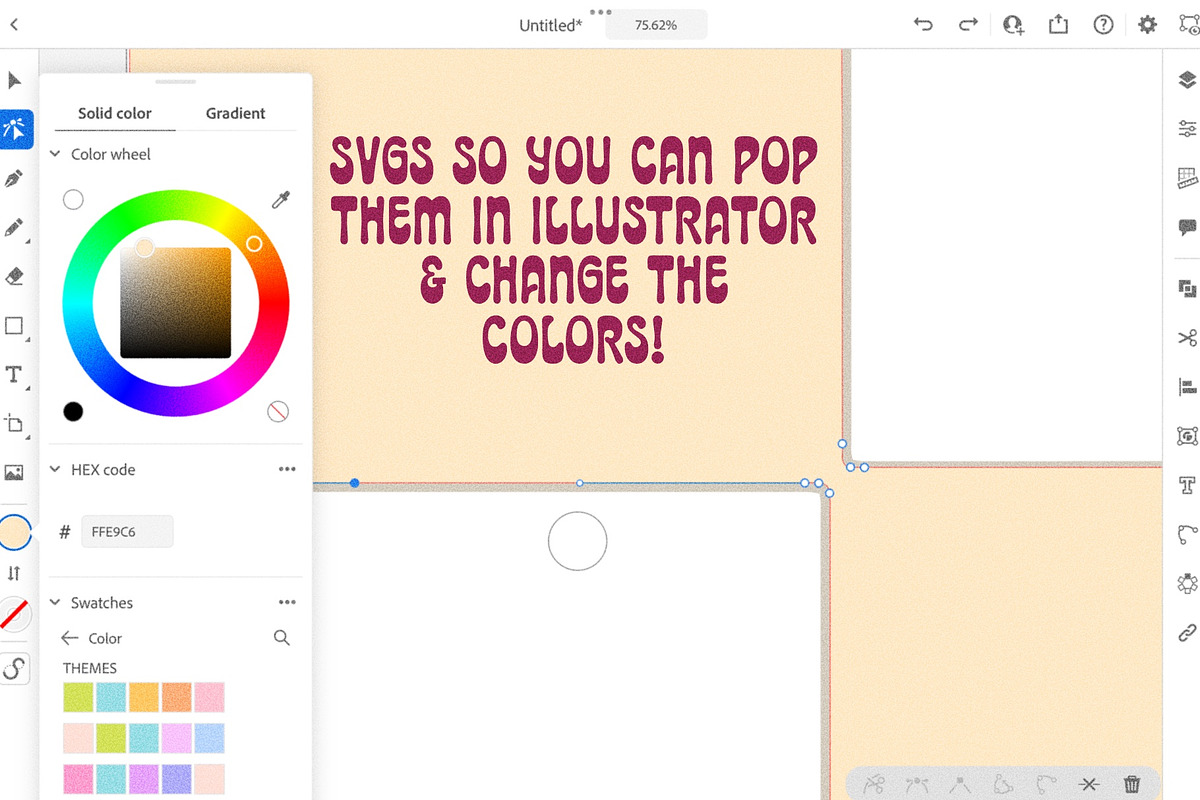The width and height of the screenshot is (1200, 800).
Task: Undo the last action
Action: coord(923,25)
